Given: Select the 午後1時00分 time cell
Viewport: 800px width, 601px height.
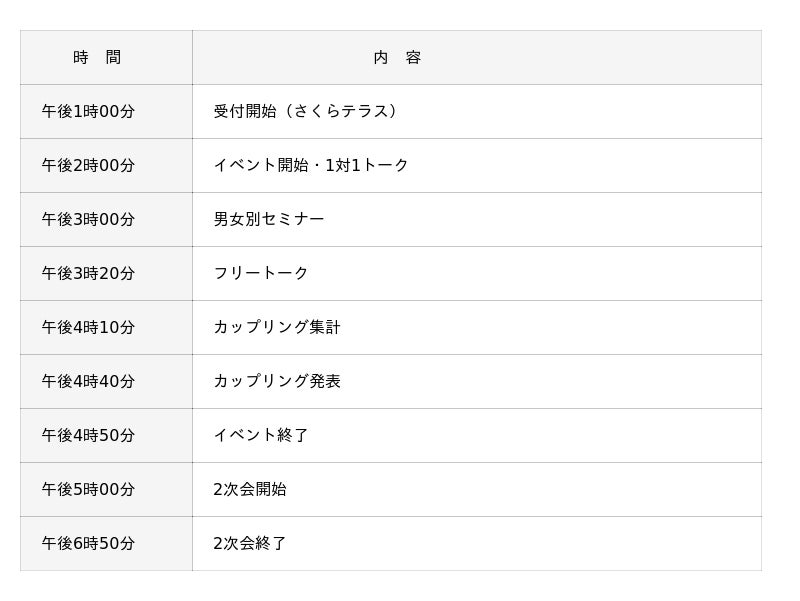Looking at the screenshot, I should pyautogui.click(x=88, y=112).
